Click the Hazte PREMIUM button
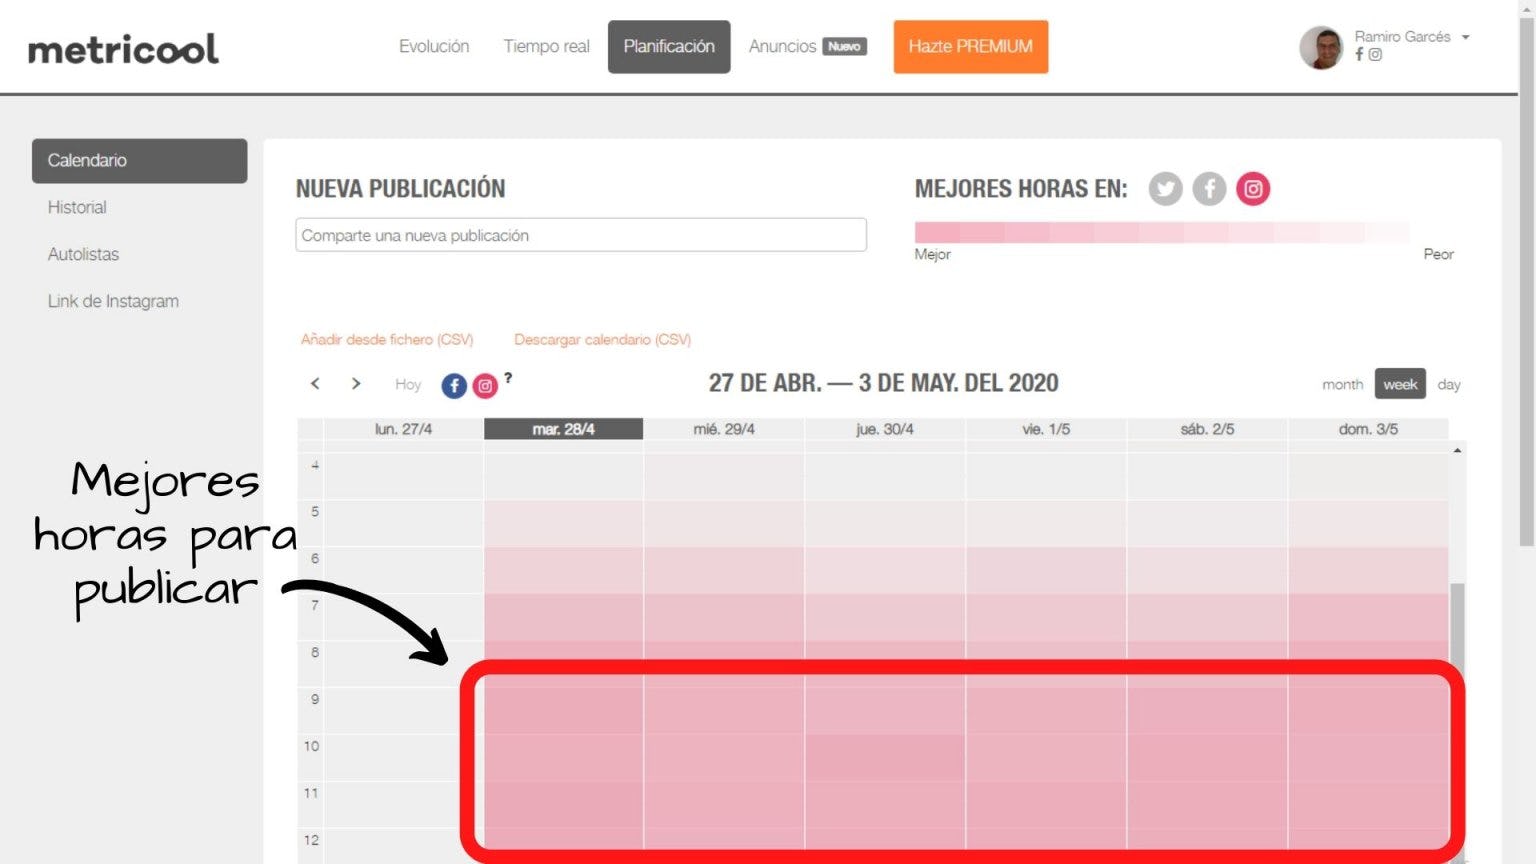Viewport: 1536px width, 864px height. point(971,47)
